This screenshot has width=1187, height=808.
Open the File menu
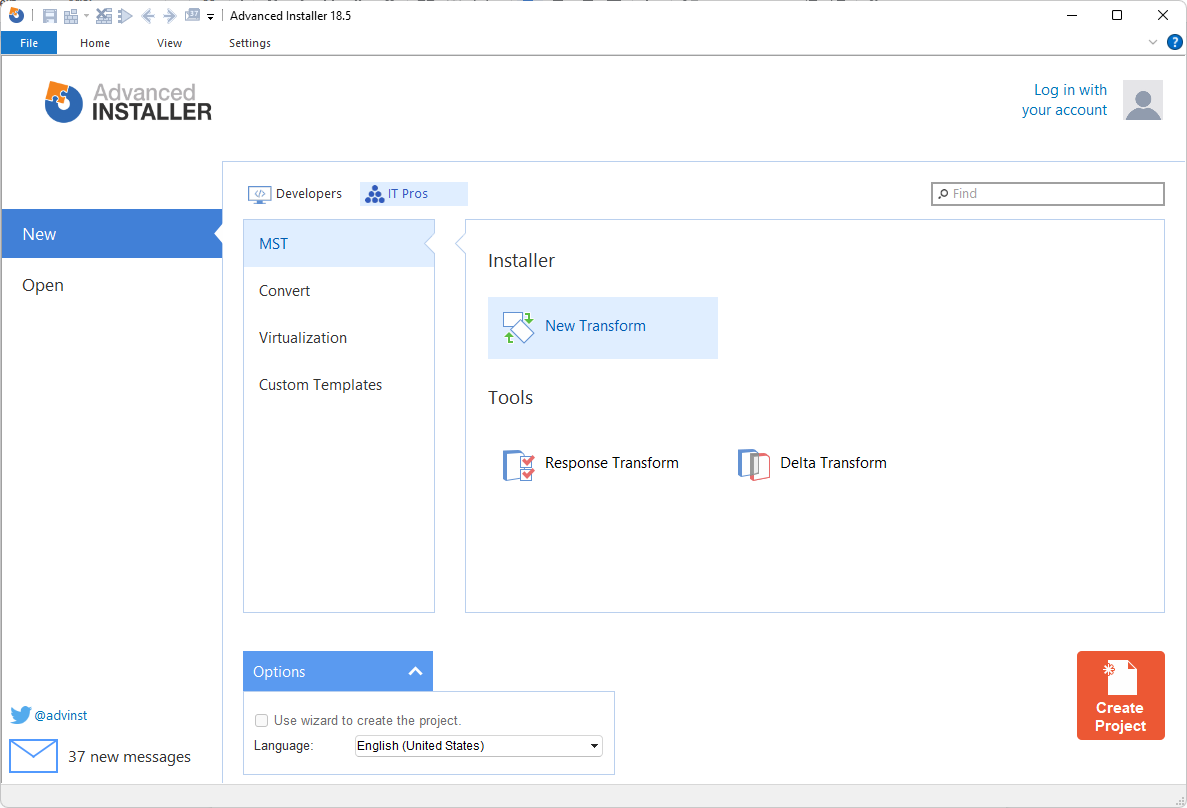tap(29, 43)
